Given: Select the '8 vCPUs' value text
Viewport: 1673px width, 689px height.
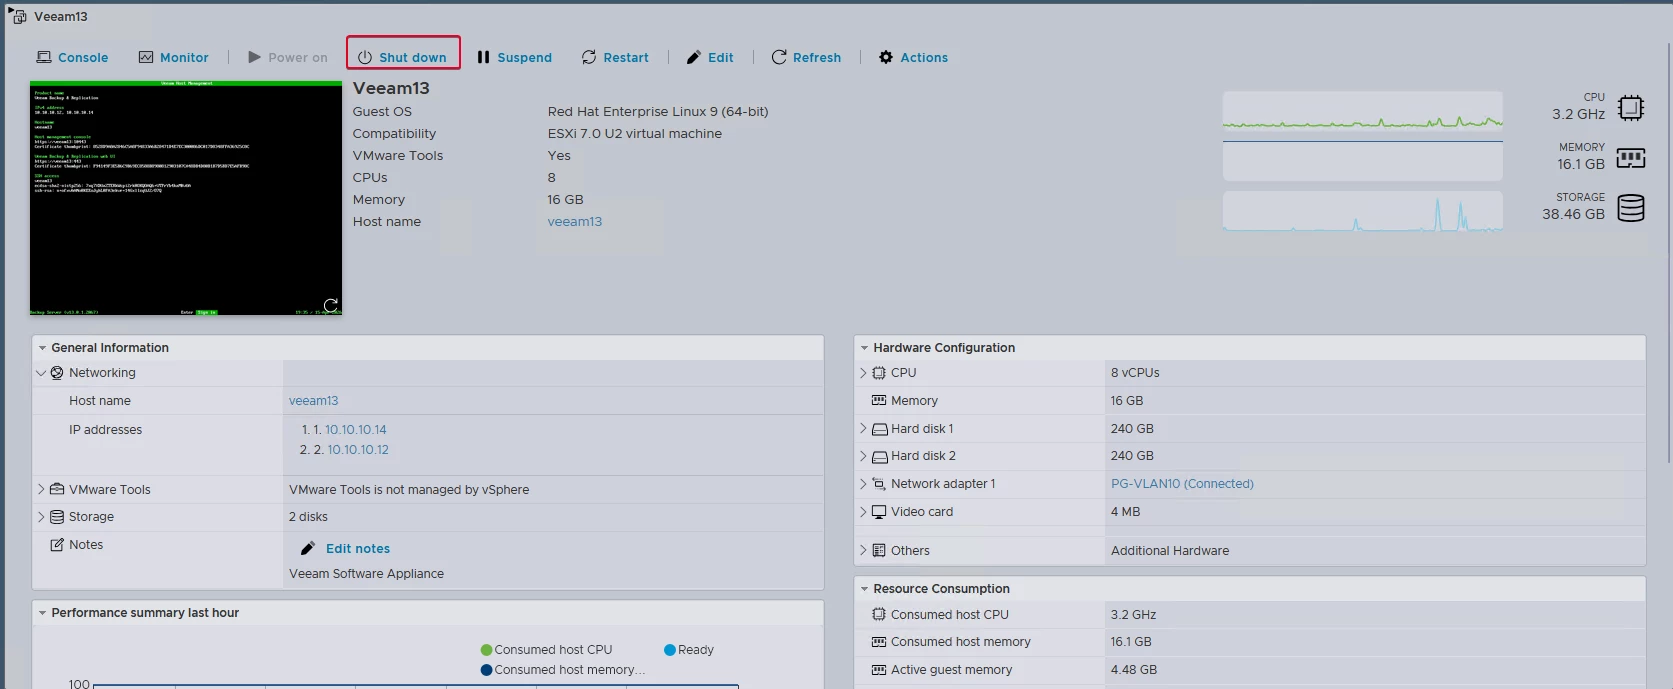Looking at the screenshot, I should 1135,373.
